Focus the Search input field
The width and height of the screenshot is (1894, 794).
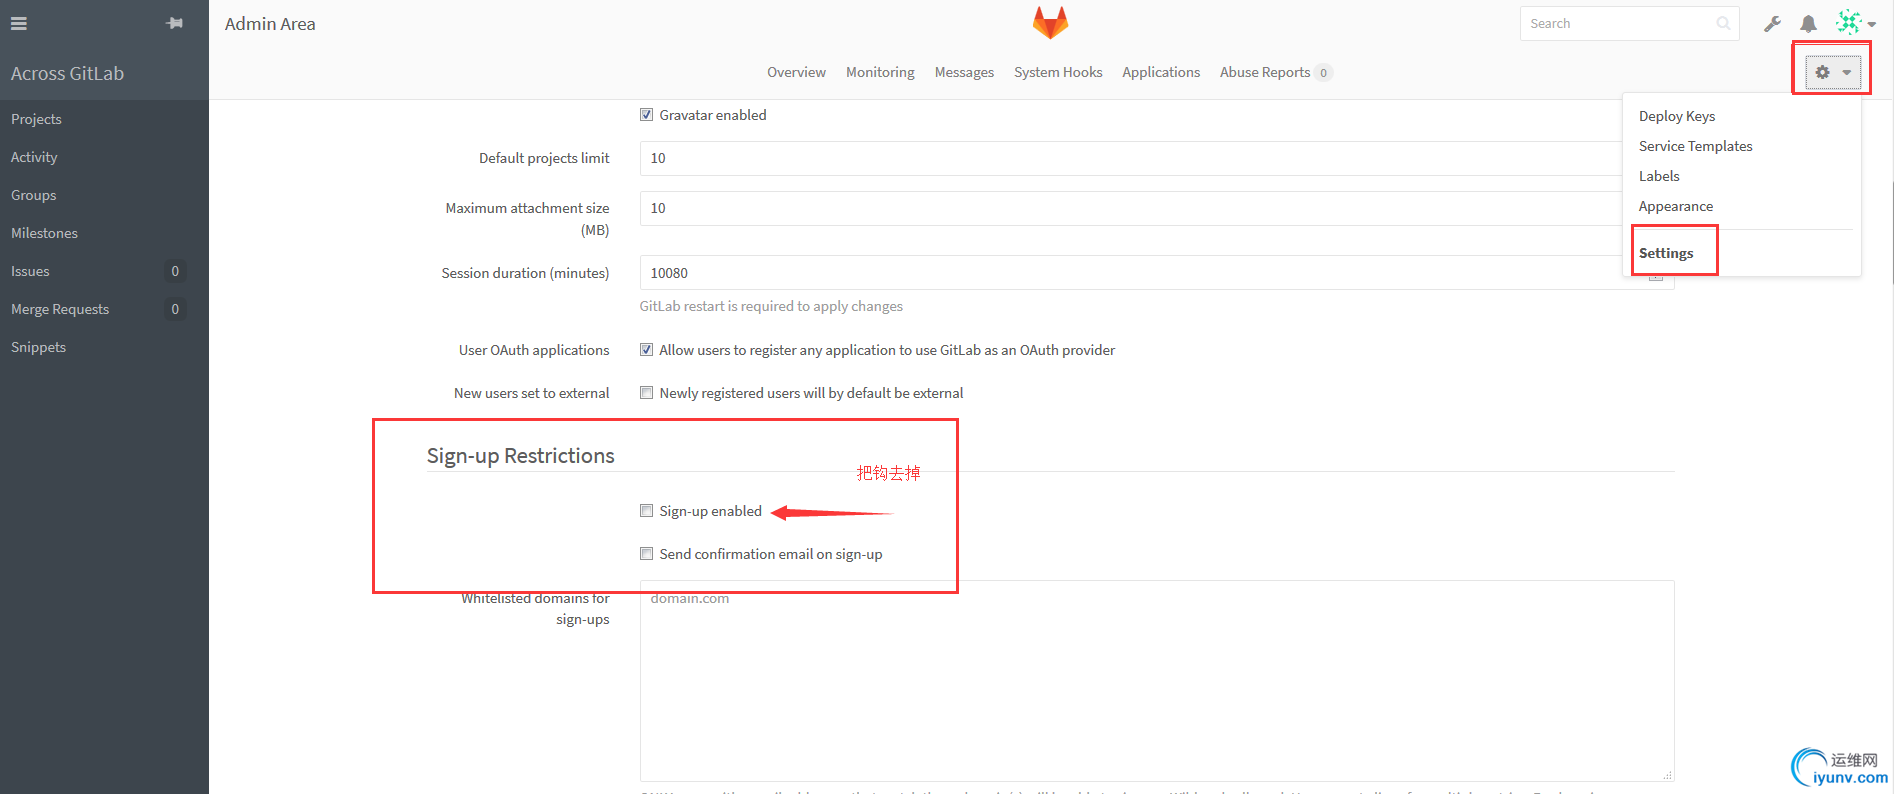click(1629, 23)
